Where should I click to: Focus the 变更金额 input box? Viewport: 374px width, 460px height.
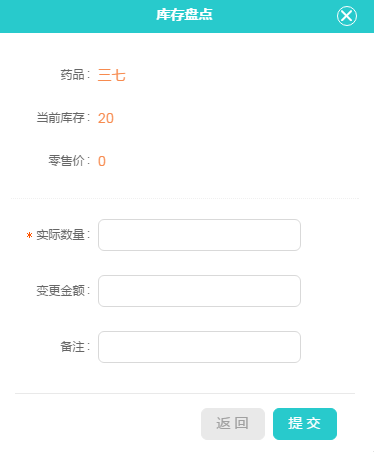199,291
